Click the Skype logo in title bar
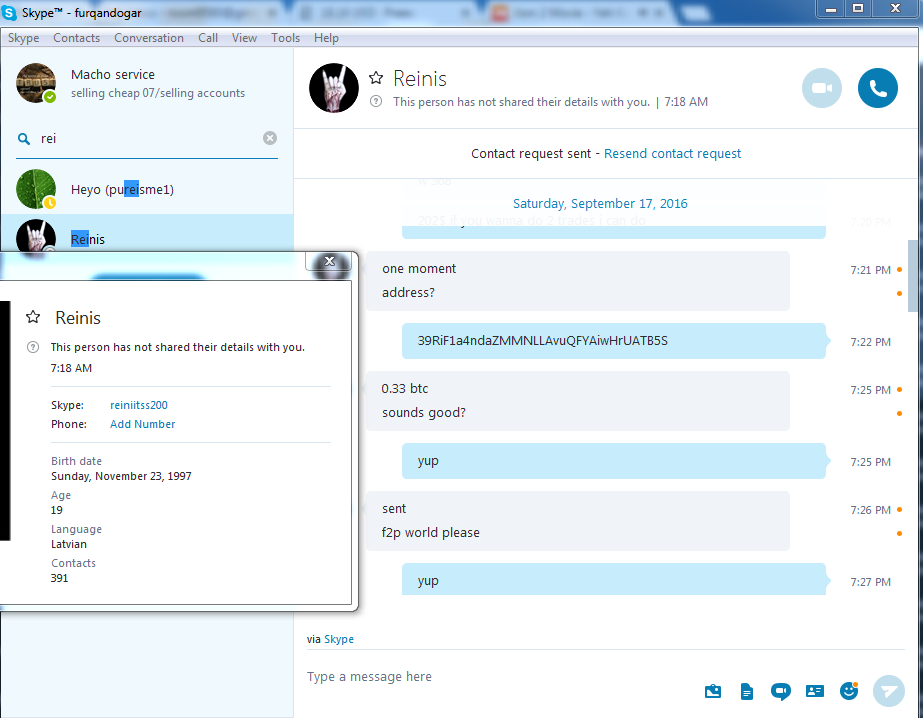 (x=9, y=12)
